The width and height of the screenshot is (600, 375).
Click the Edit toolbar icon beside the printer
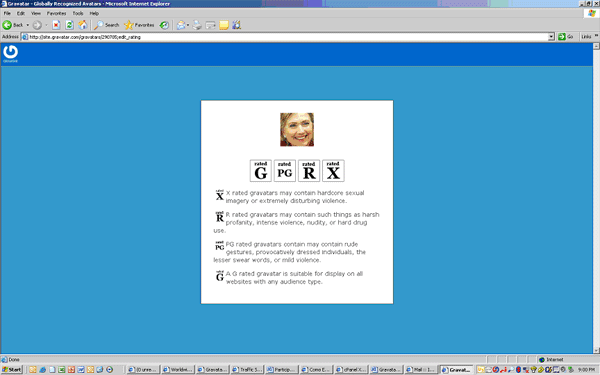(210, 25)
